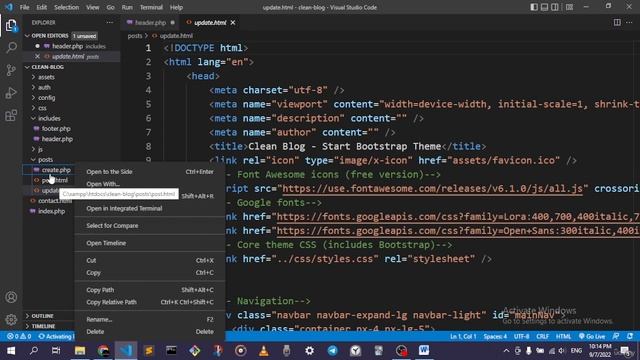The image size is (640, 360).
Task: Open Run and Debug view
Action: click(x=11, y=93)
